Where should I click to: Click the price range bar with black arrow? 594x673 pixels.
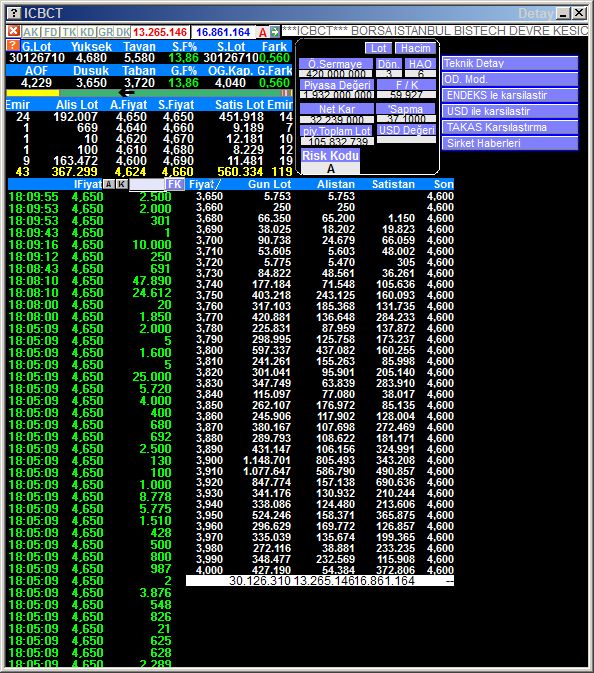149,93
